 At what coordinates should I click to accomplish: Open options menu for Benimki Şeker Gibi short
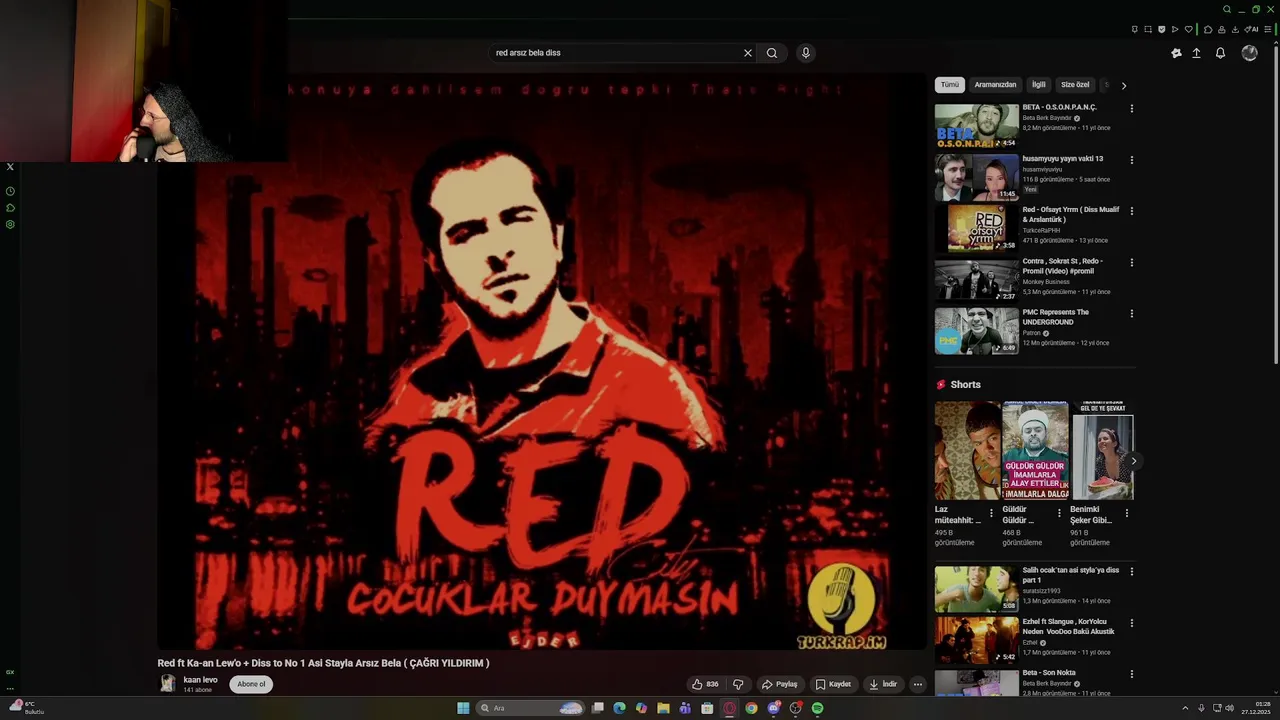coord(1127,513)
